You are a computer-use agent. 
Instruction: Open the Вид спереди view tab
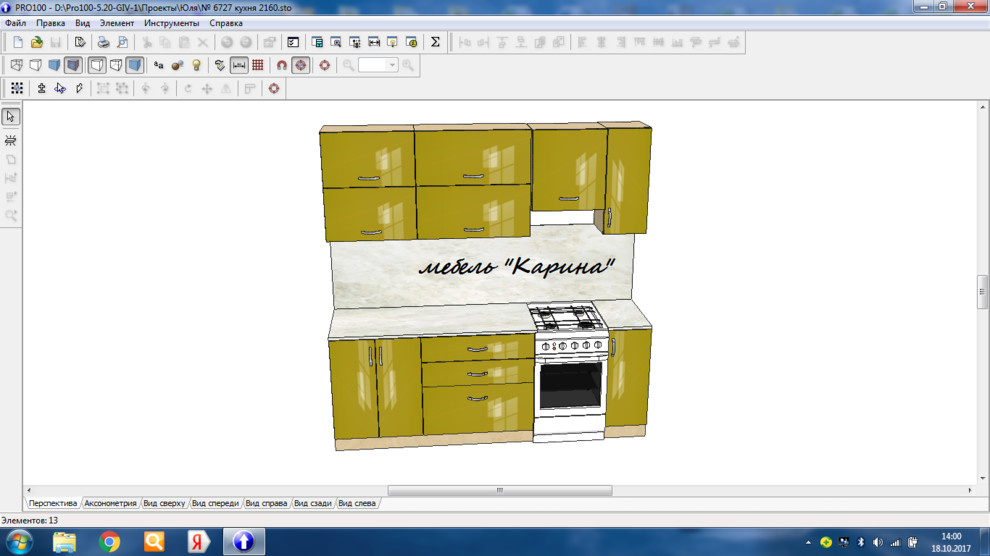(215, 503)
